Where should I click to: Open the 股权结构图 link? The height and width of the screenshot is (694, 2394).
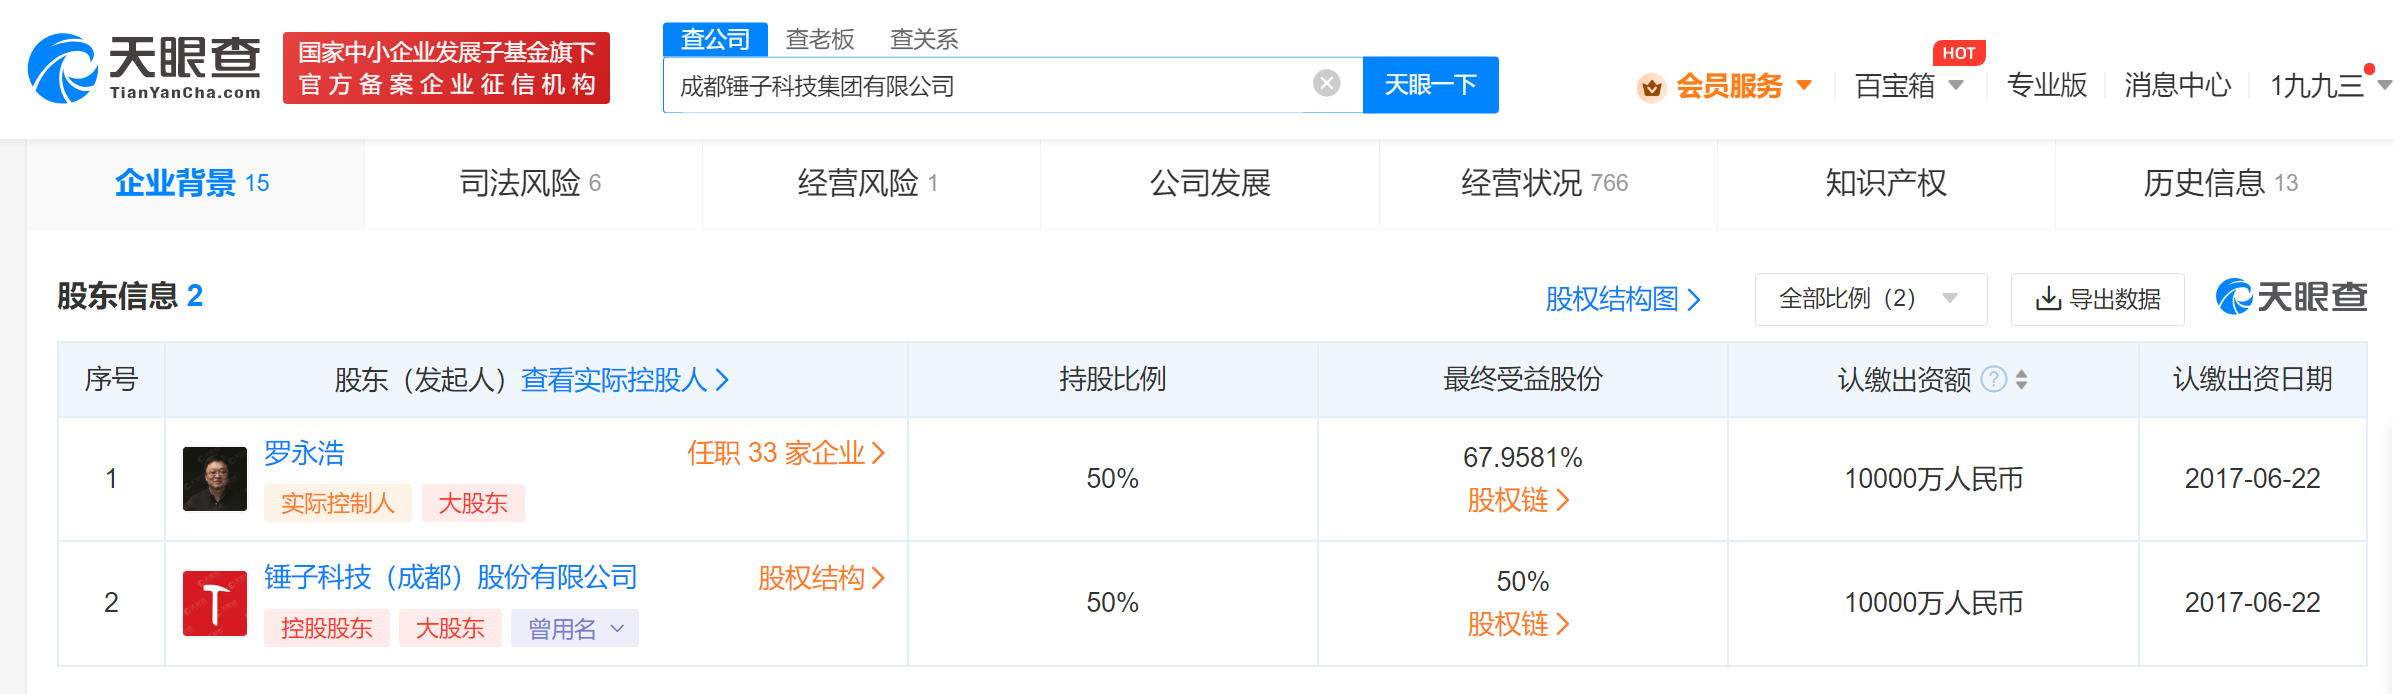[1622, 299]
